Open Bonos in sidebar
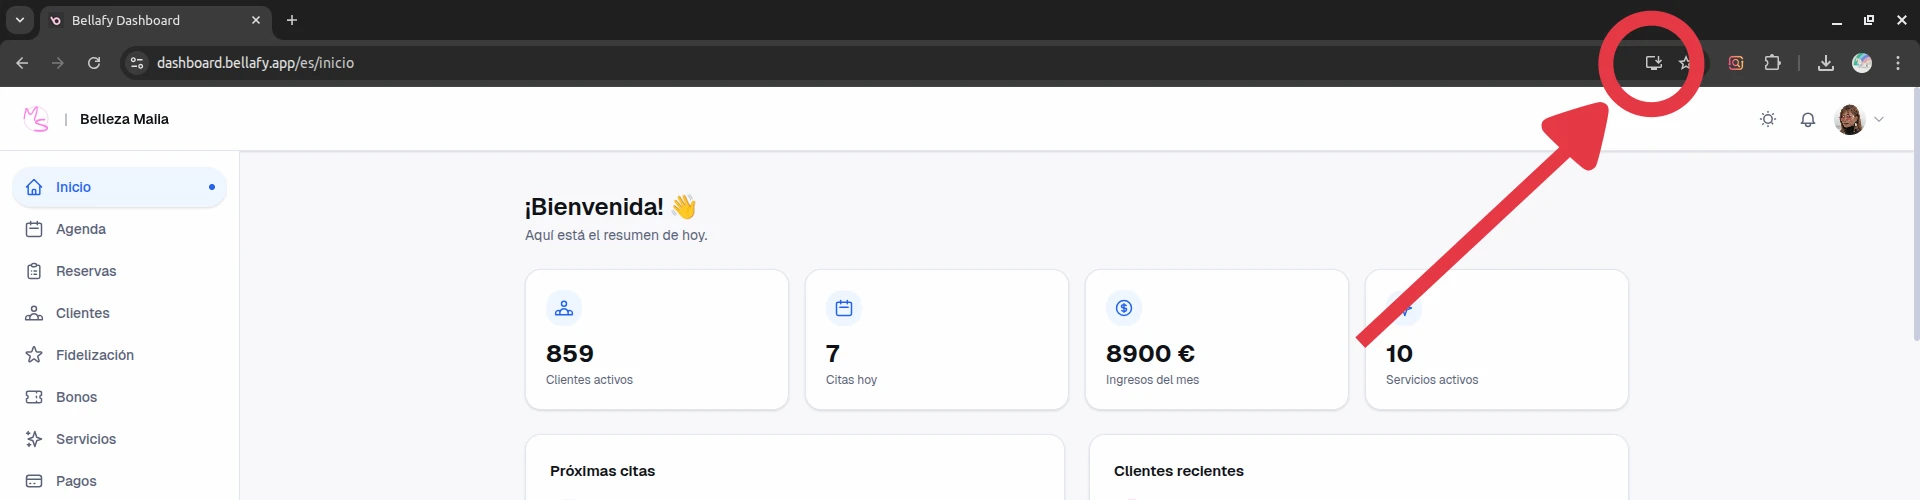 pos(119,397)
